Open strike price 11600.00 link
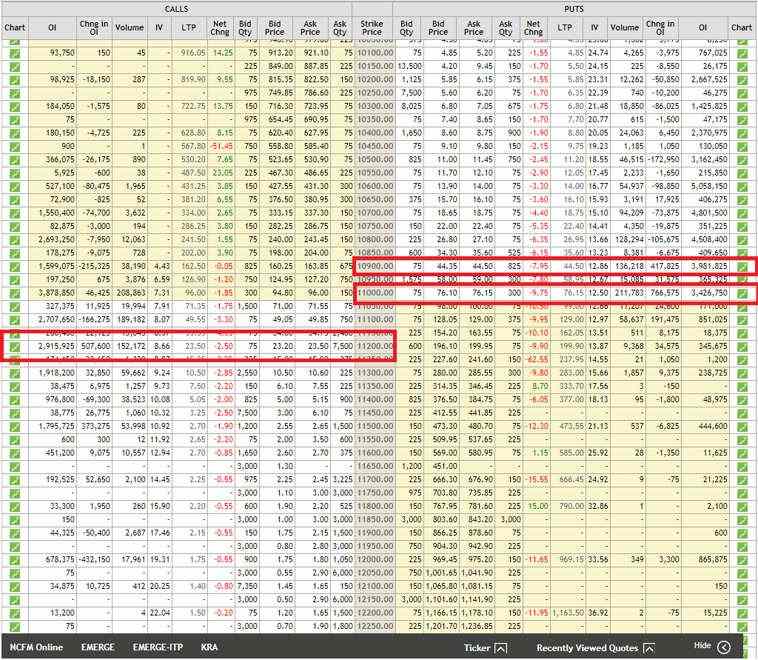The height and width of the screenshot is (660, 758). pyautogui.click(x=375, y=453)
